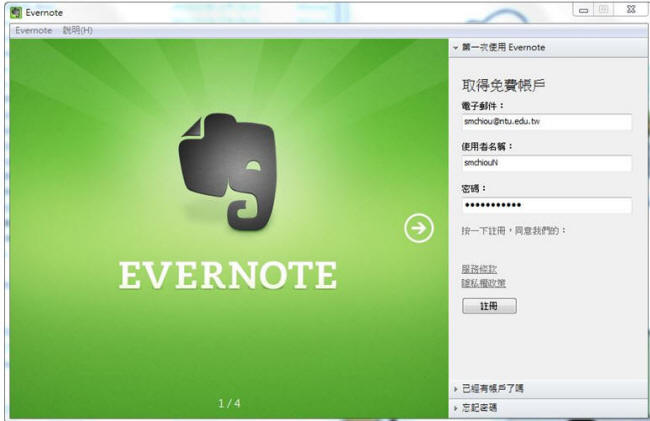Open the 隱私權政策 privacy policy link

(484, 283)
